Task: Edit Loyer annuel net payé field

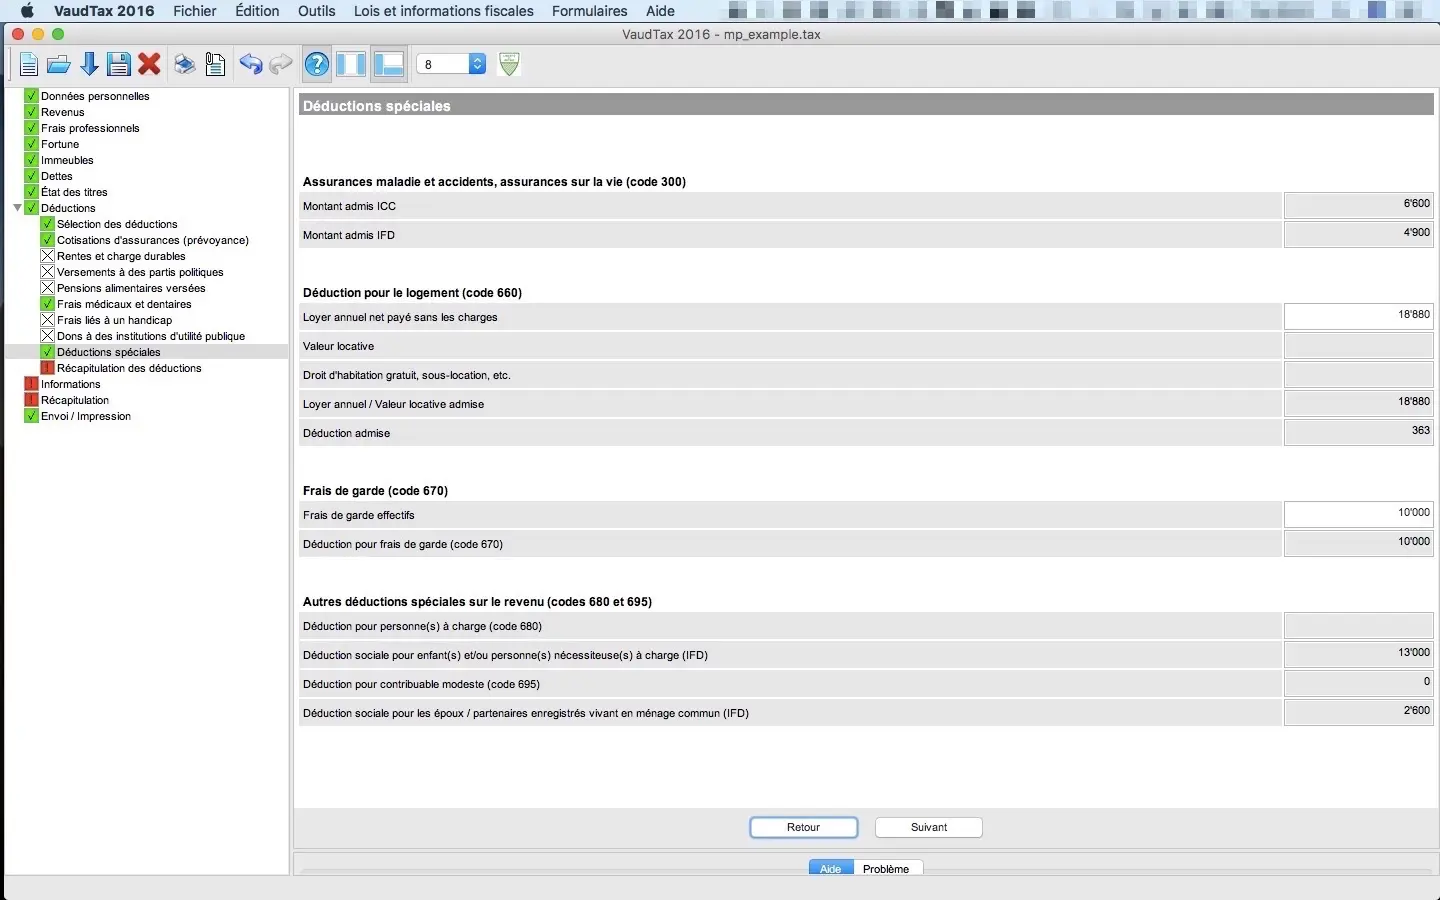Action: (x=1359, y=316)
